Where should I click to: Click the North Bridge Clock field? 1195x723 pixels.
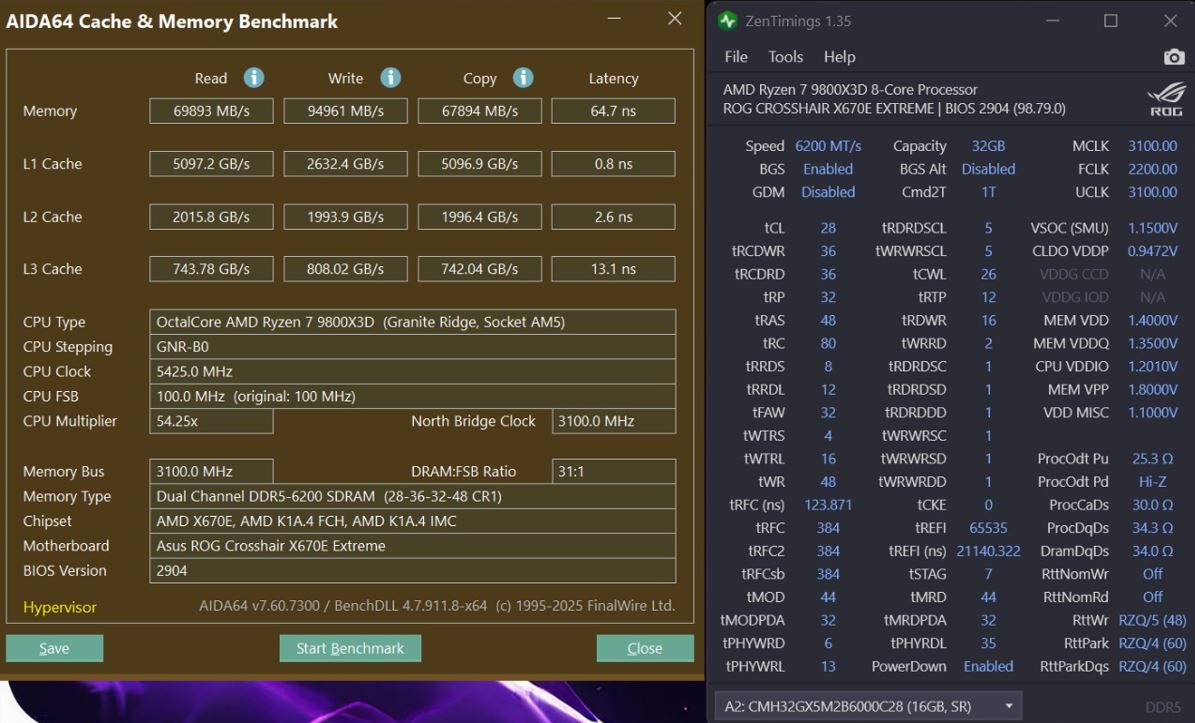pyautogui.click(x=614, y=421)
